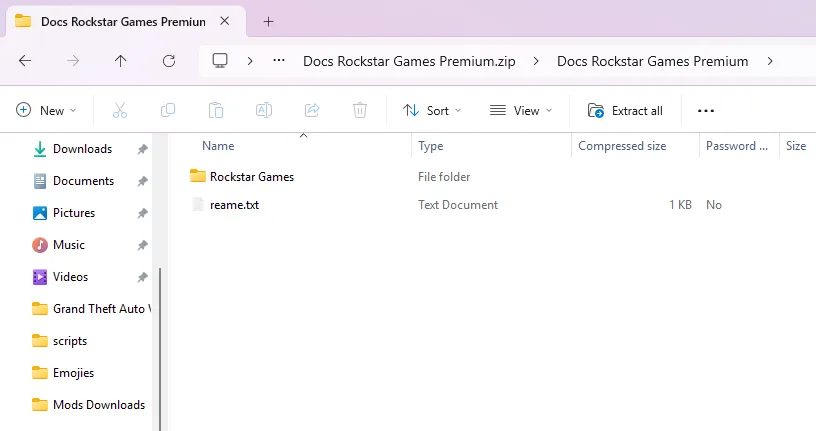The width and height of the screenshot is (816, 431).
Task: Select the Docs Rockstar Games Premium breadcrumb folder
Action: (x=653, y=61)
